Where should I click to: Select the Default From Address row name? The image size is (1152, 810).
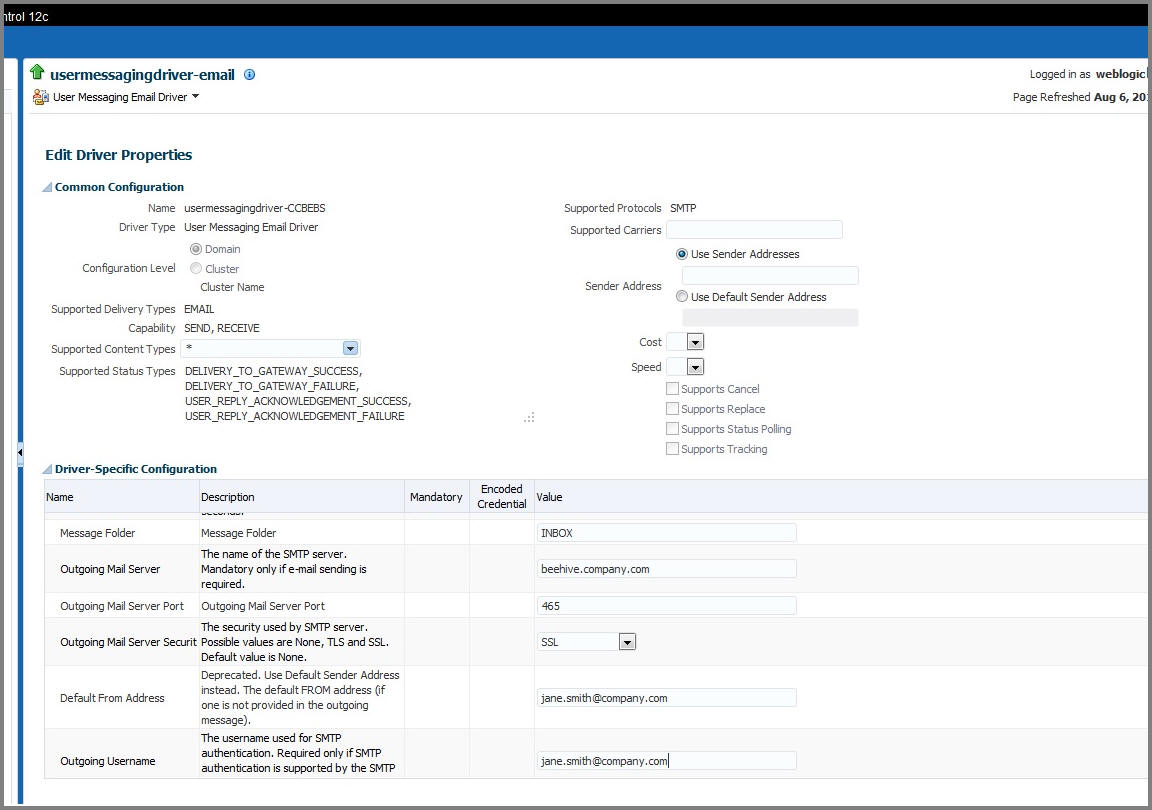[112, 698]
